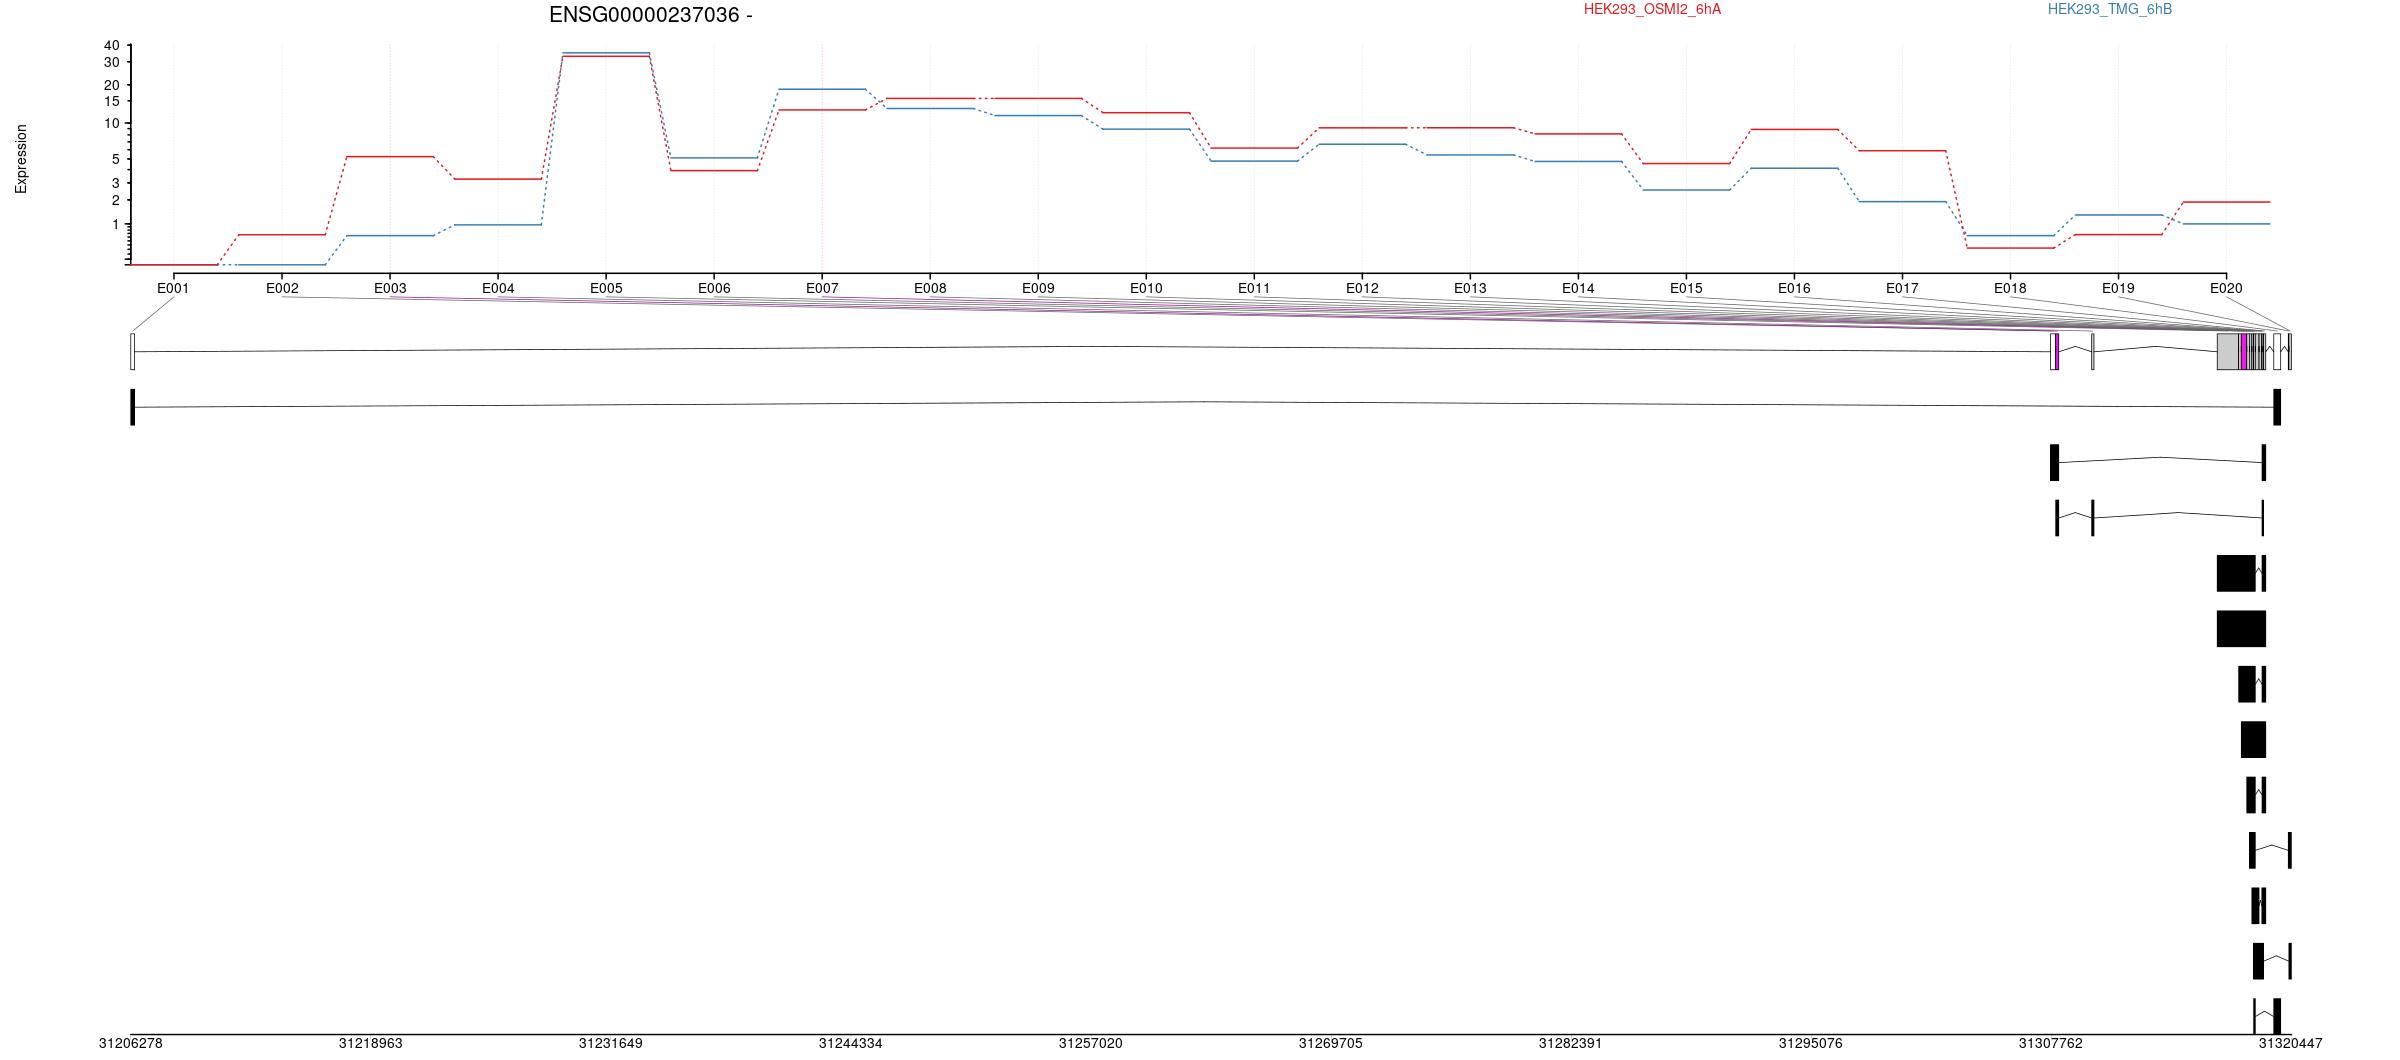Click exon label E006
The image size is (2400, 1060).
(x=714, y=288)
